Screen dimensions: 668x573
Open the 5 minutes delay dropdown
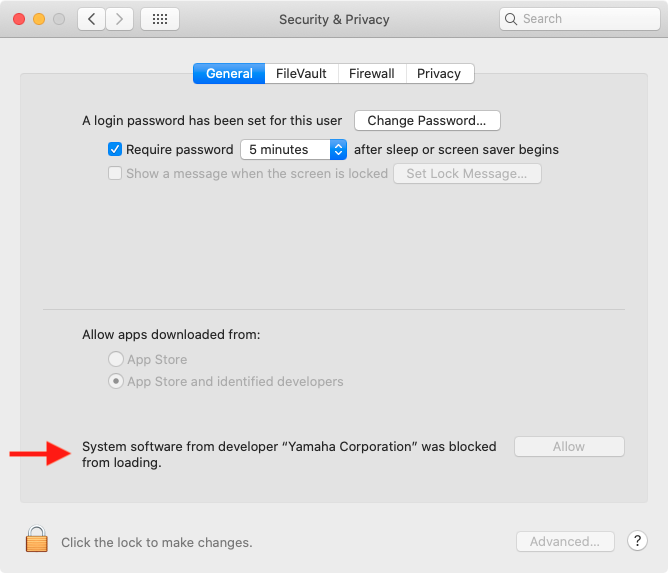tap(294, 150)
